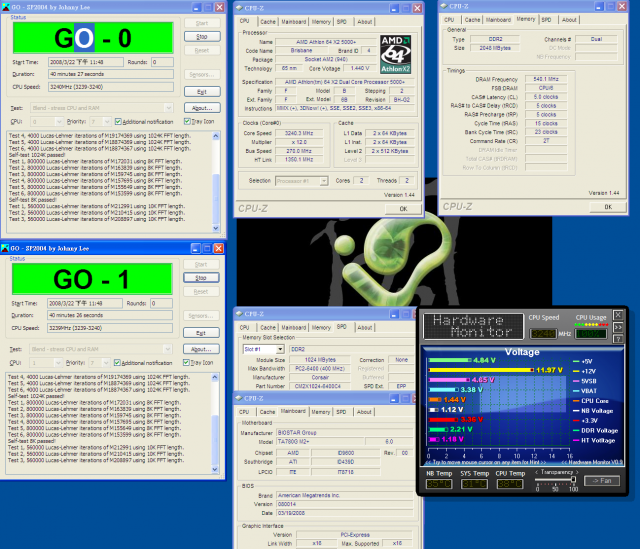Toggle Tray Icon checkbox in GO-1 window

pos(186,362)
